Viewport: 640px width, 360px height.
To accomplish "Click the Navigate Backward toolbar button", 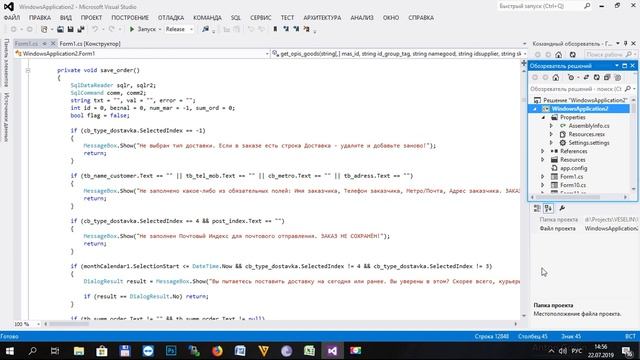I will (13, 29).
